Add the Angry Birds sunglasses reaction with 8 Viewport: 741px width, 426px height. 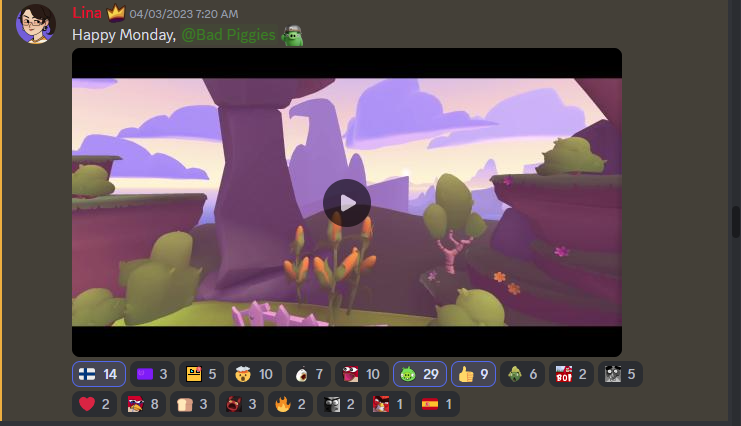[143, 404]
